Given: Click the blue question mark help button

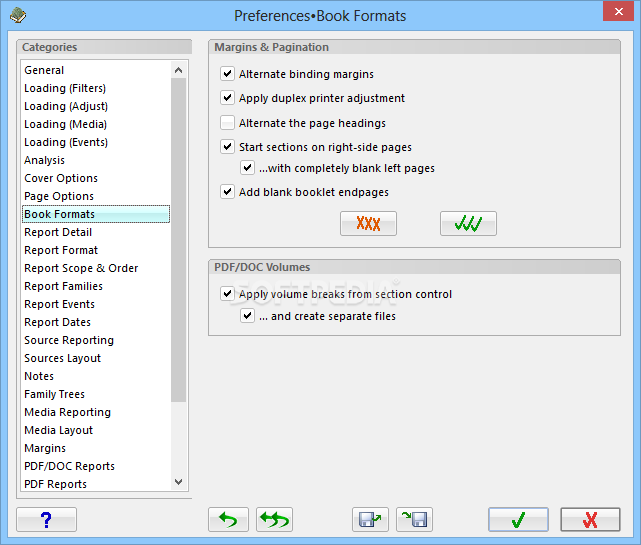Looking at the screenshot, I should [x=46, y=520].
